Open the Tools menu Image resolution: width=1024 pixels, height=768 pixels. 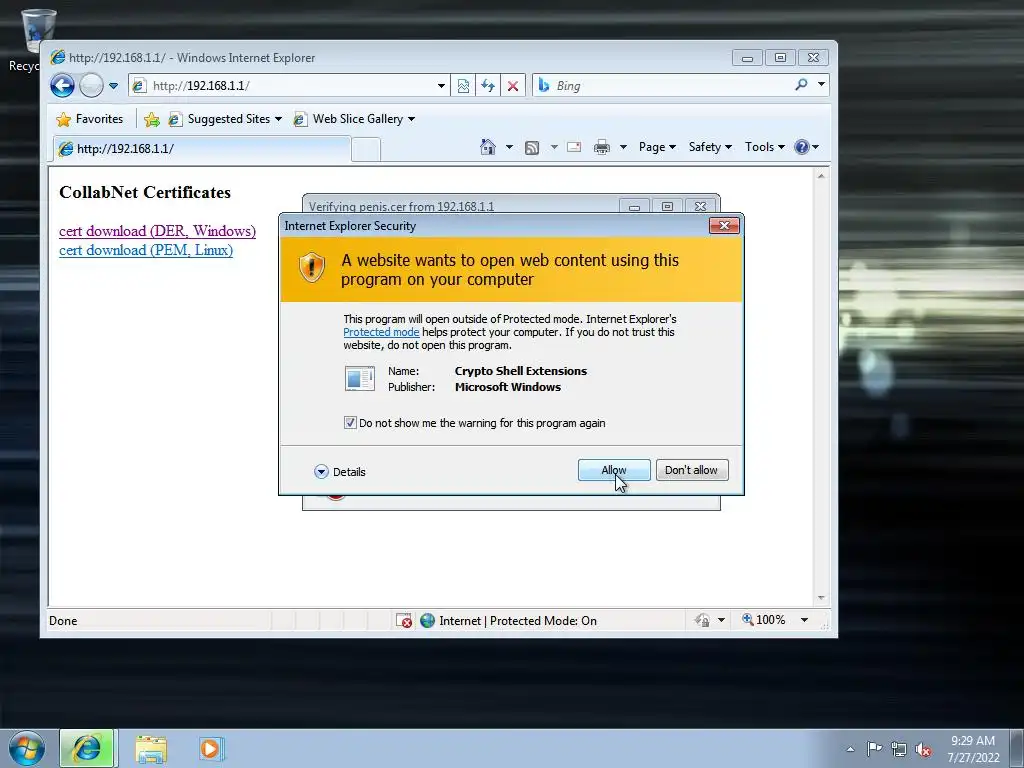[x=765, y=147]
